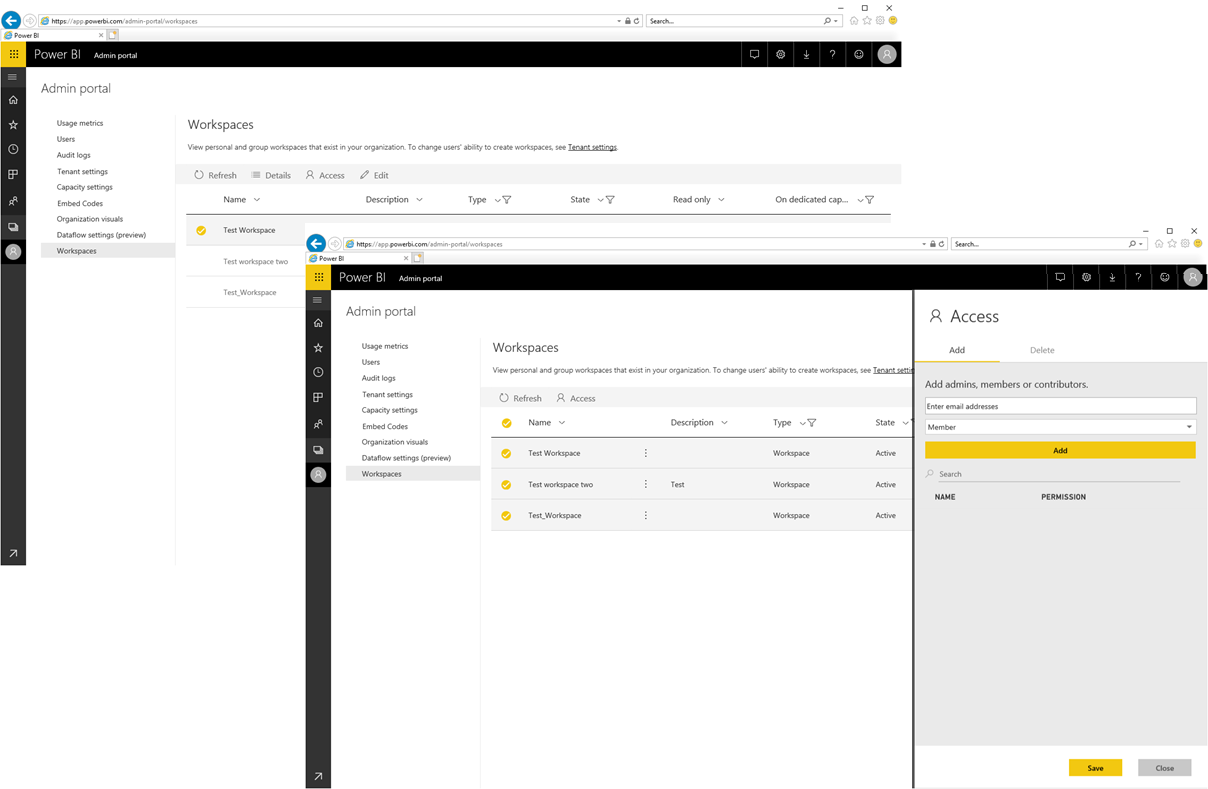Open the Type filter dropdown in Workspaces list

tap(812, 422)
